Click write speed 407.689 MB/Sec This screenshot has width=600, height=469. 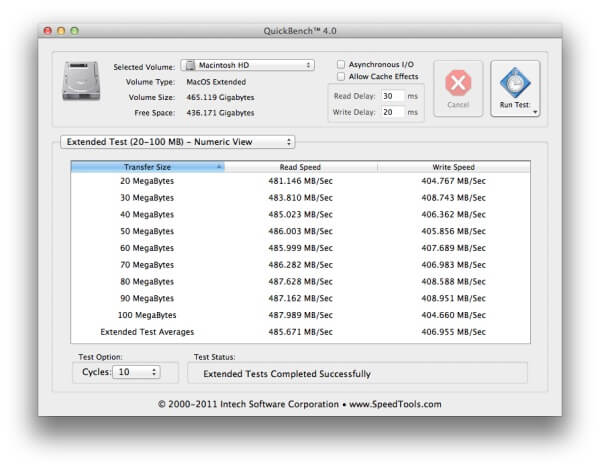[x=453, y=248]
